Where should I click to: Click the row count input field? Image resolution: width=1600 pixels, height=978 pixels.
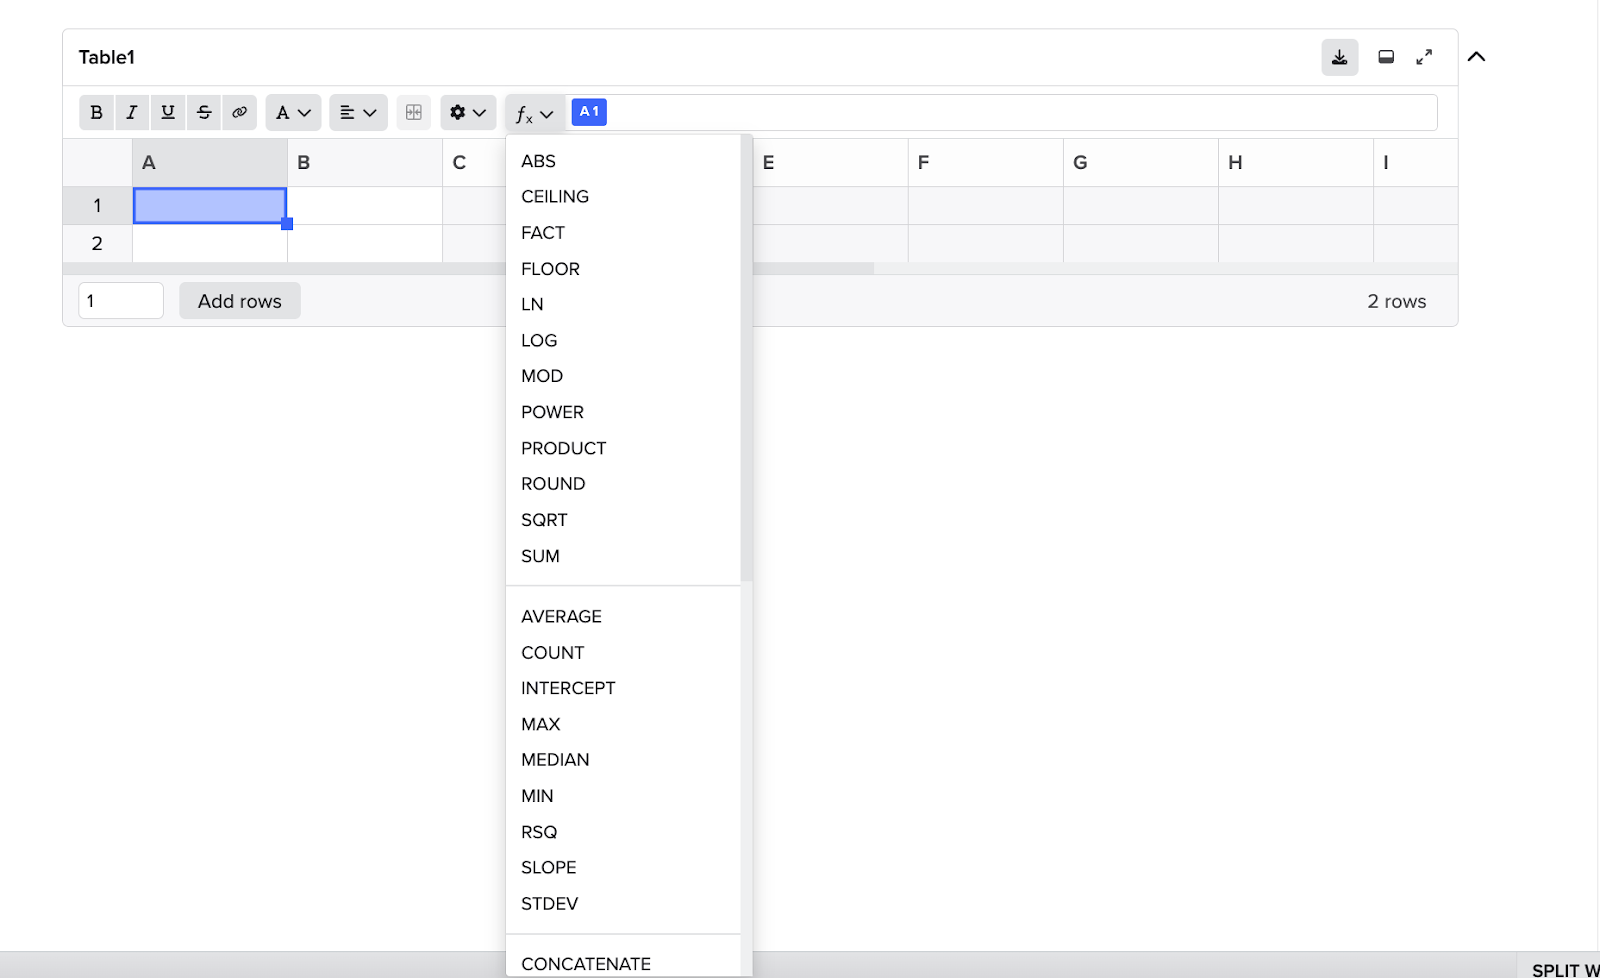coord(121,301)
